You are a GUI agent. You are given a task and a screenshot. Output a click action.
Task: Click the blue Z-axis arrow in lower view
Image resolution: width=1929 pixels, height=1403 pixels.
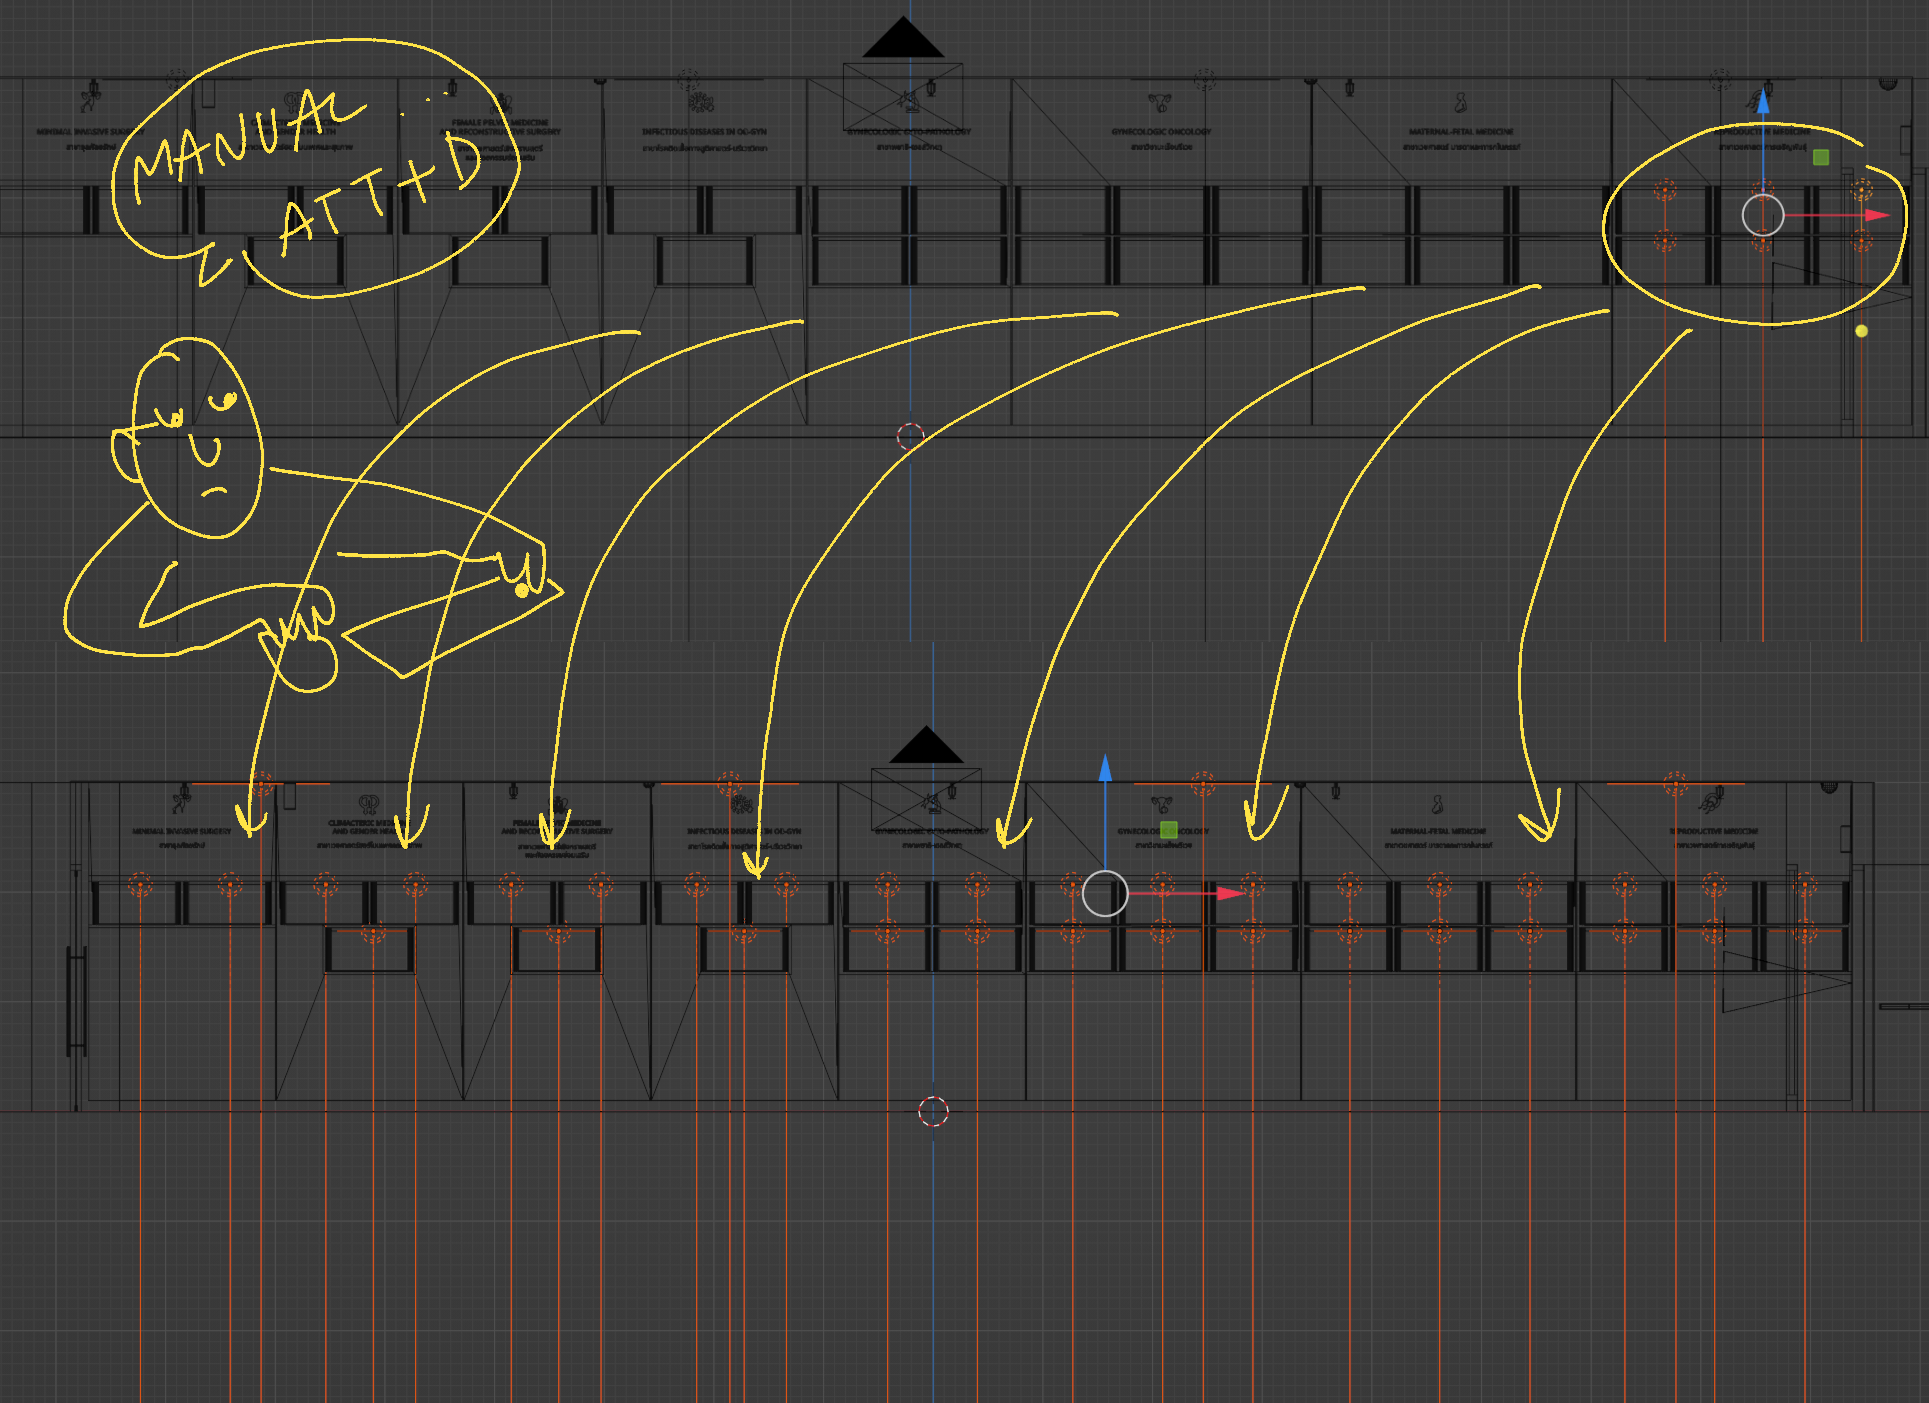click(x=1105, y=768)
